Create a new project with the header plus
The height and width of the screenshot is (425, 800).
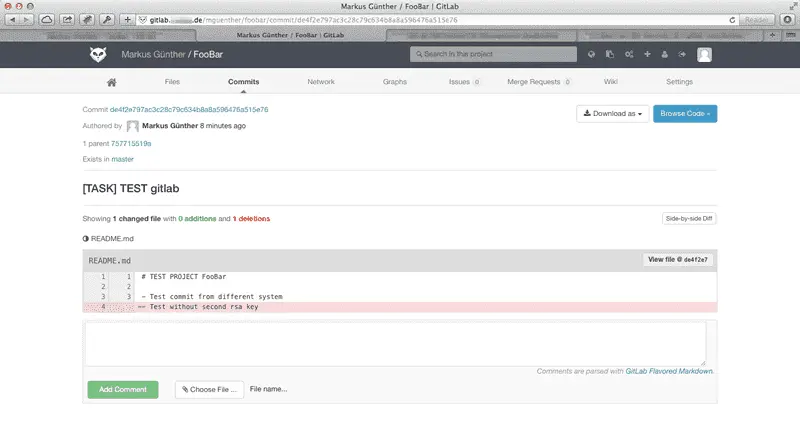point(647,54)
